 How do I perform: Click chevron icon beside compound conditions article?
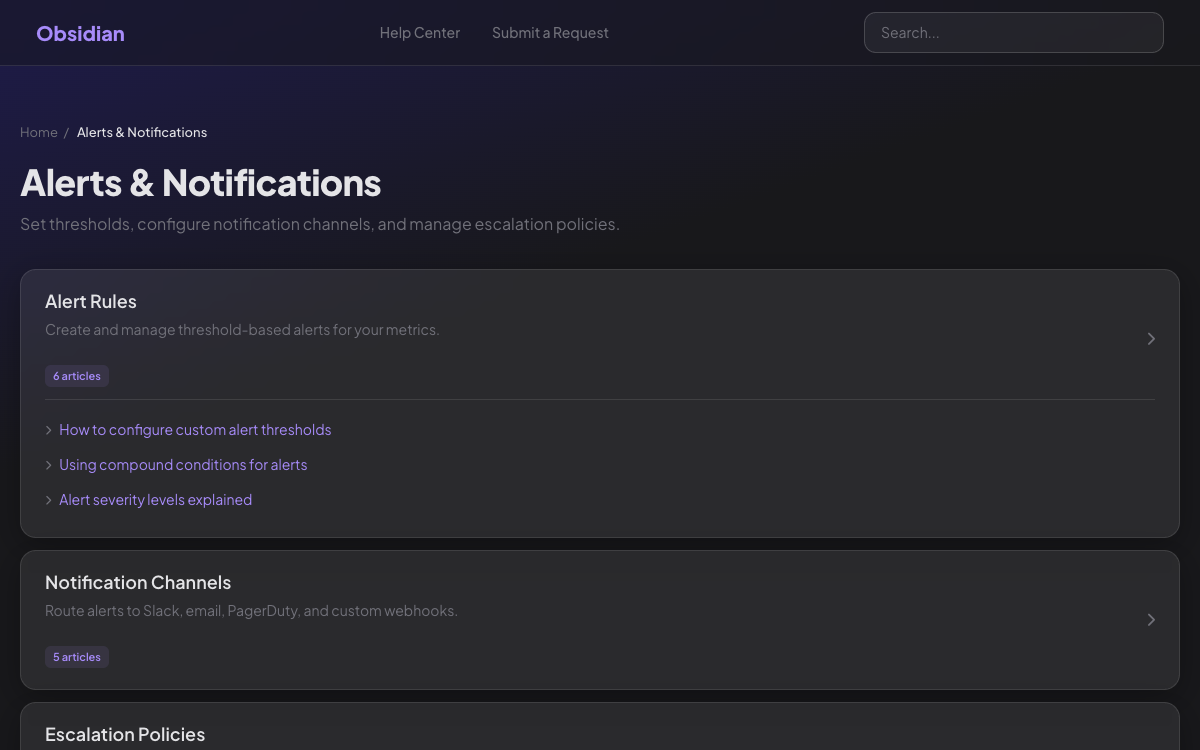point(49,465)
